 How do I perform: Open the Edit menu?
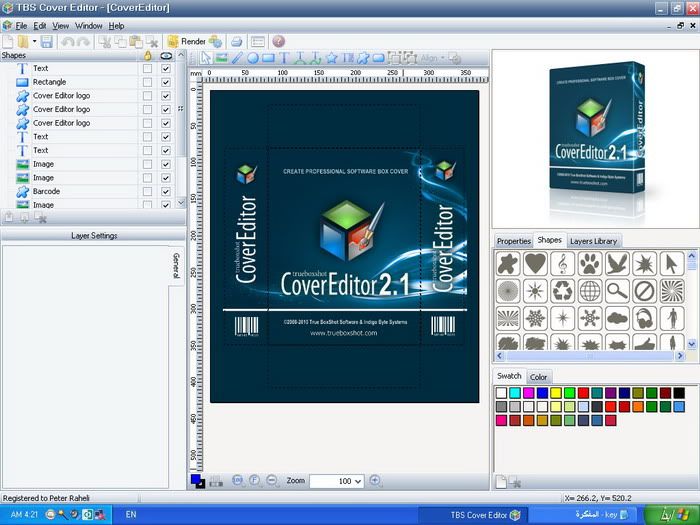point(40,26)
